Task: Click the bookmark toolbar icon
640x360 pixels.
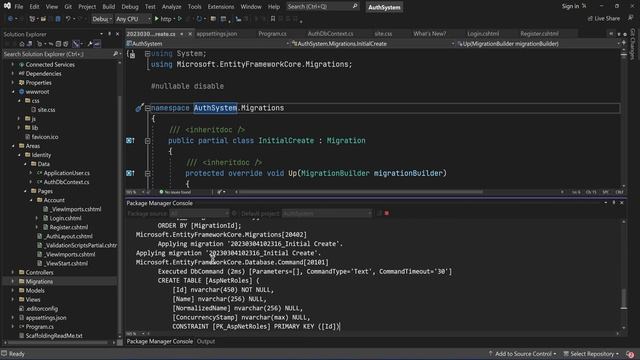Action: [273, 19]
